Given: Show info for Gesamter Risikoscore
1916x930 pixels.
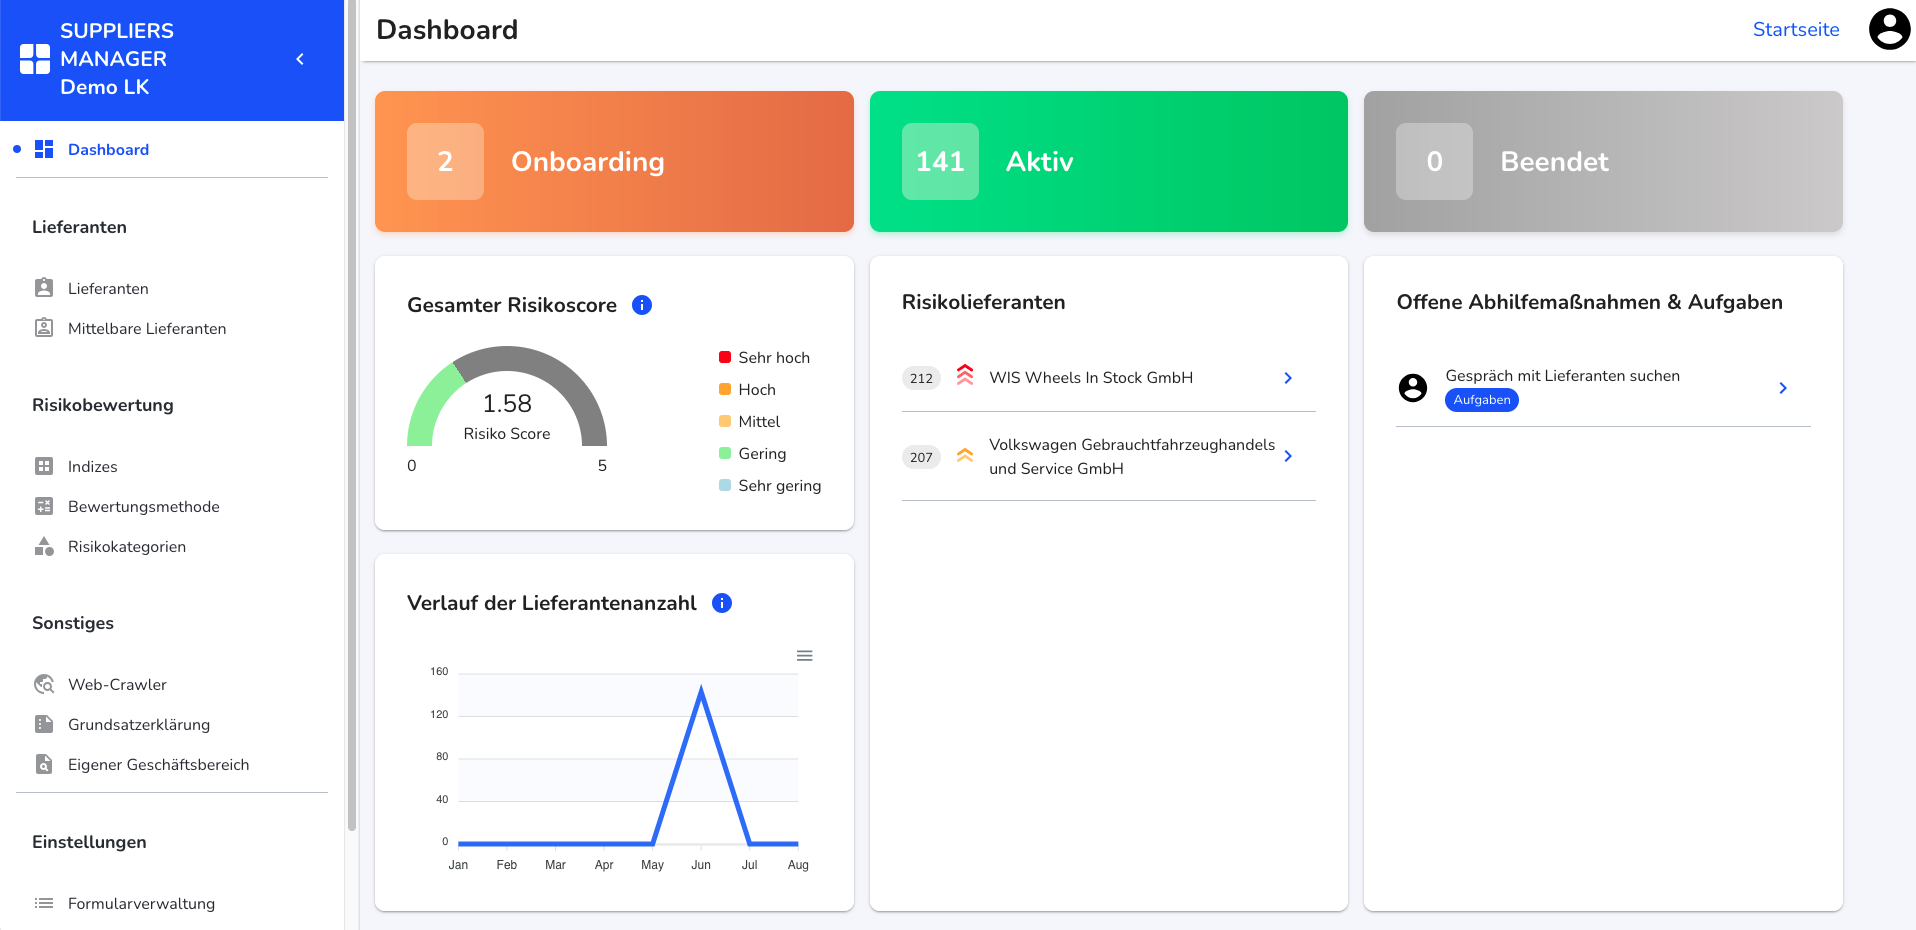Looking at the screenshot, I should tap(642, 305).
